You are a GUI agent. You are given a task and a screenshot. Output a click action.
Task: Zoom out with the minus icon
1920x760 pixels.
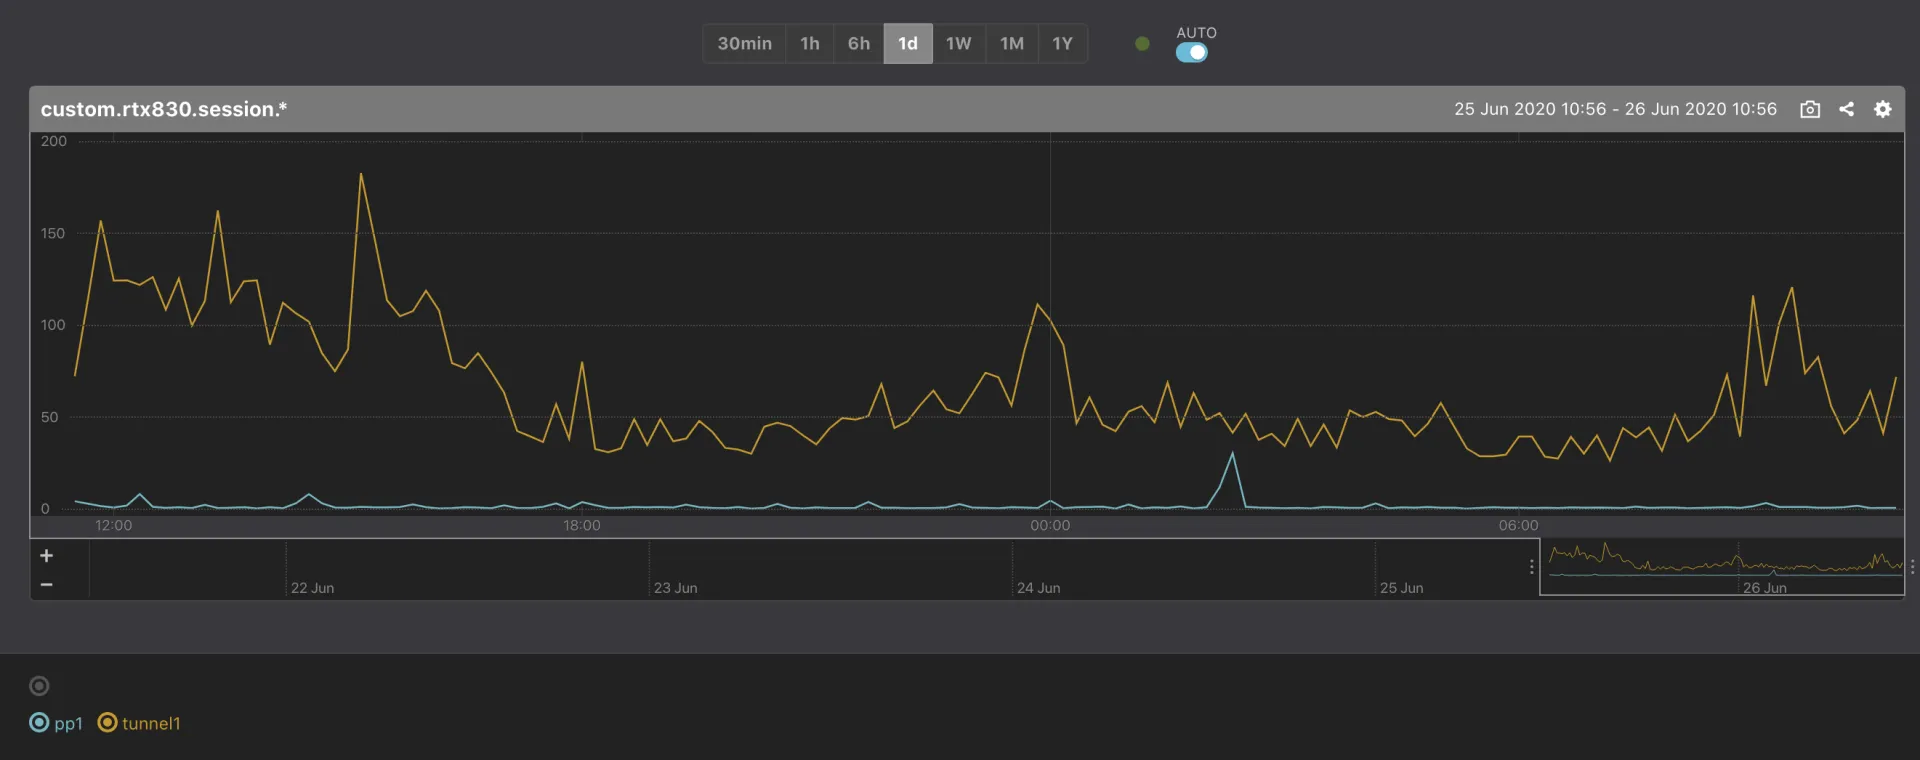click(46, 584)
